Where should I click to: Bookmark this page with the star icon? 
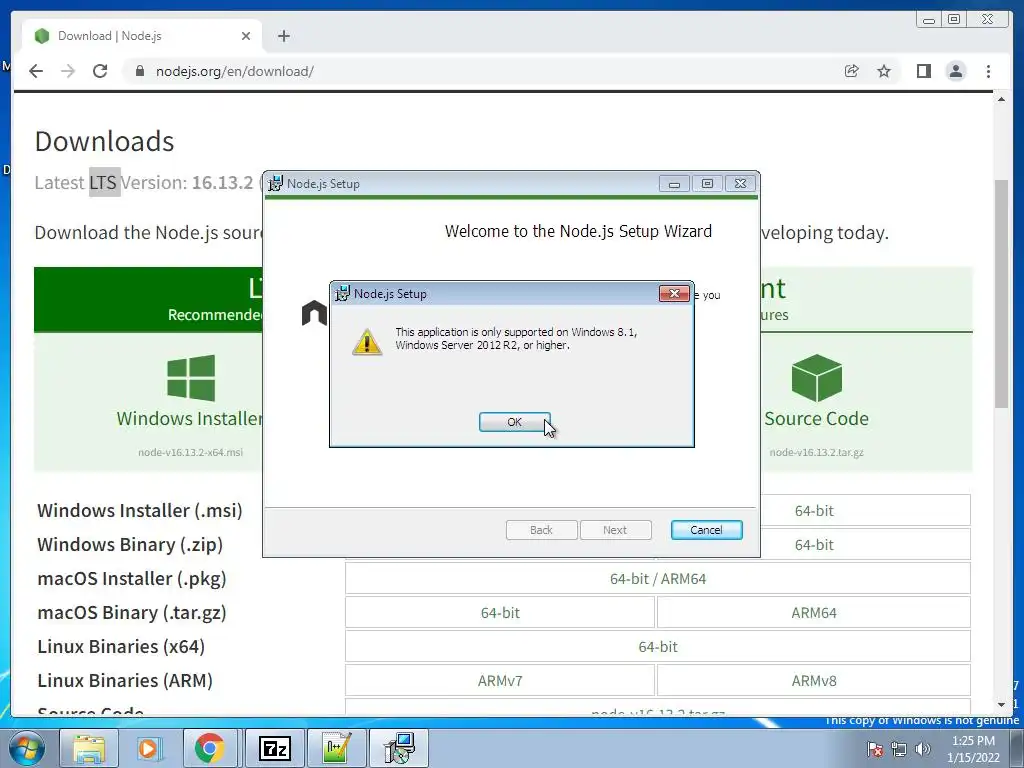point(884,71)
